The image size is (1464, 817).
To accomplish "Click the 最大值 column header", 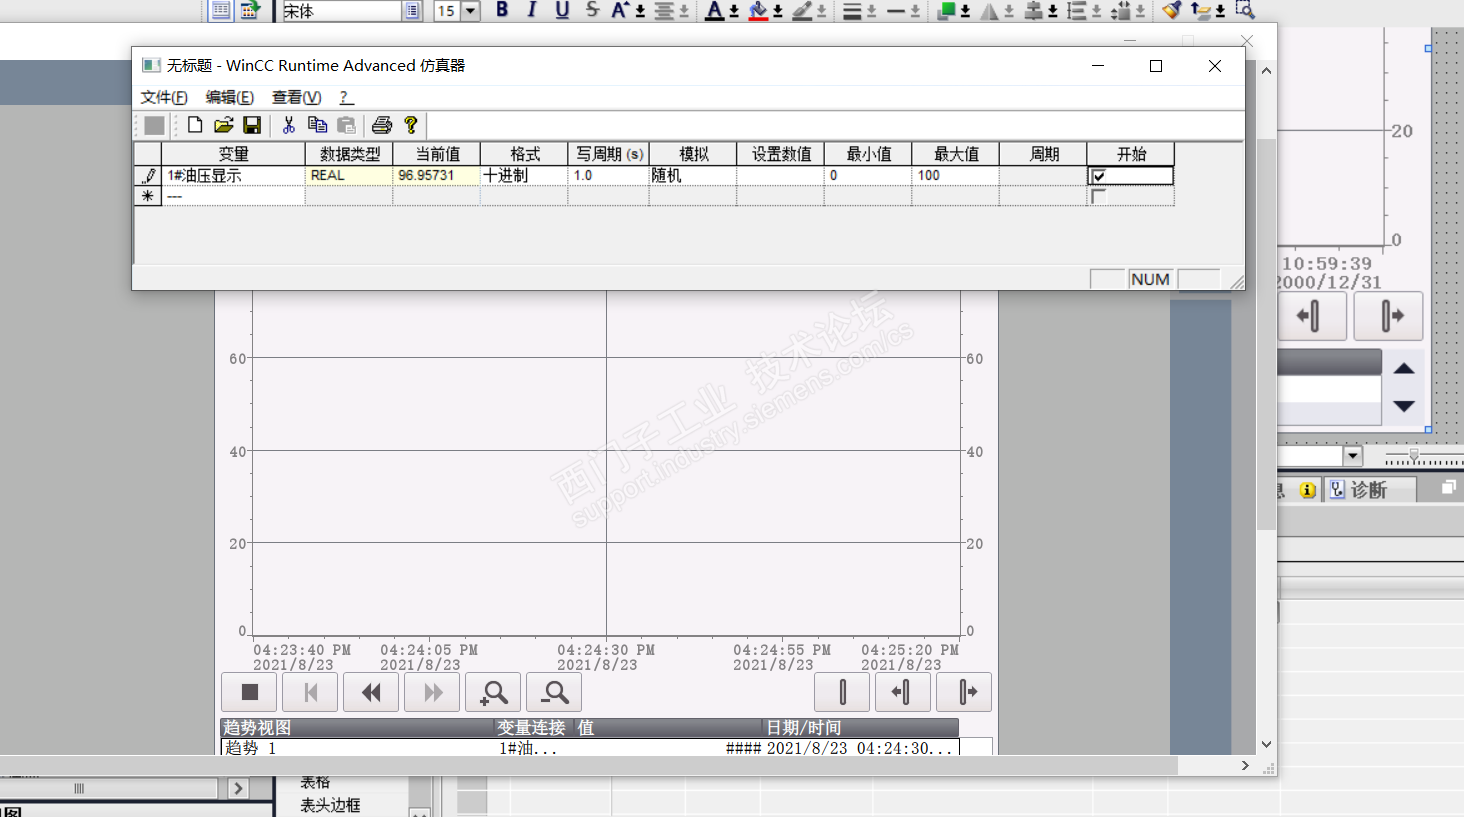I will coord(956,154).
